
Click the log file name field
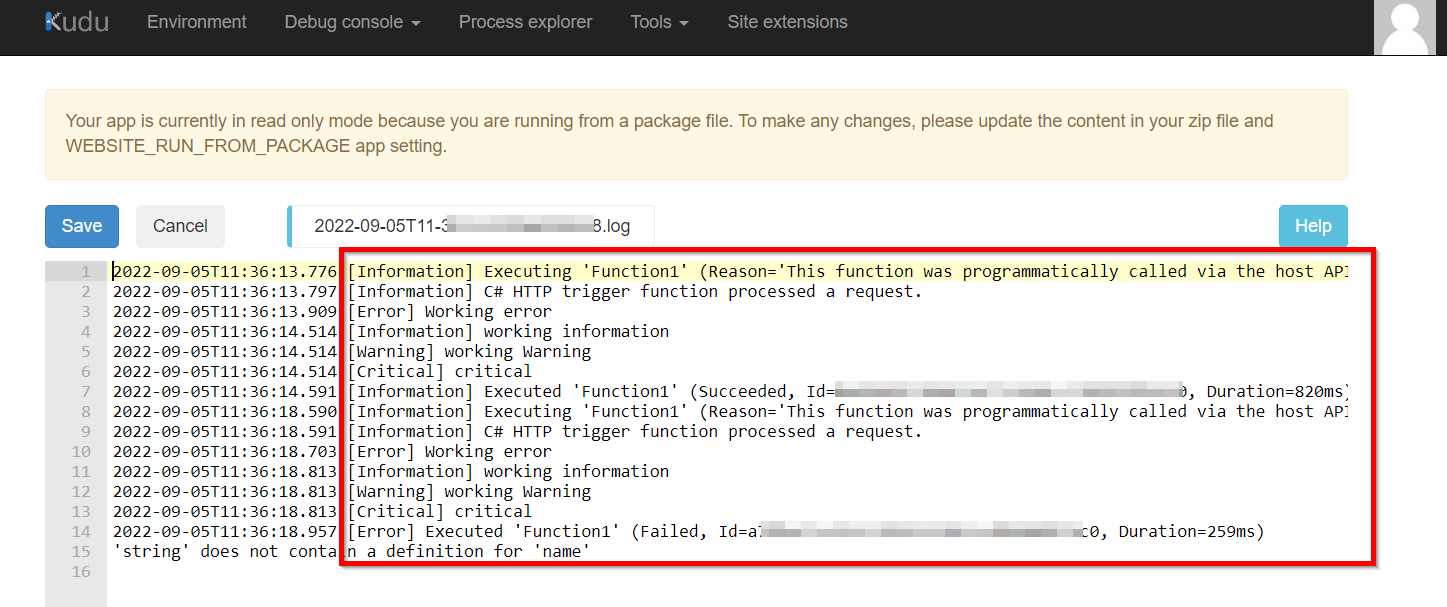point(471,226)
